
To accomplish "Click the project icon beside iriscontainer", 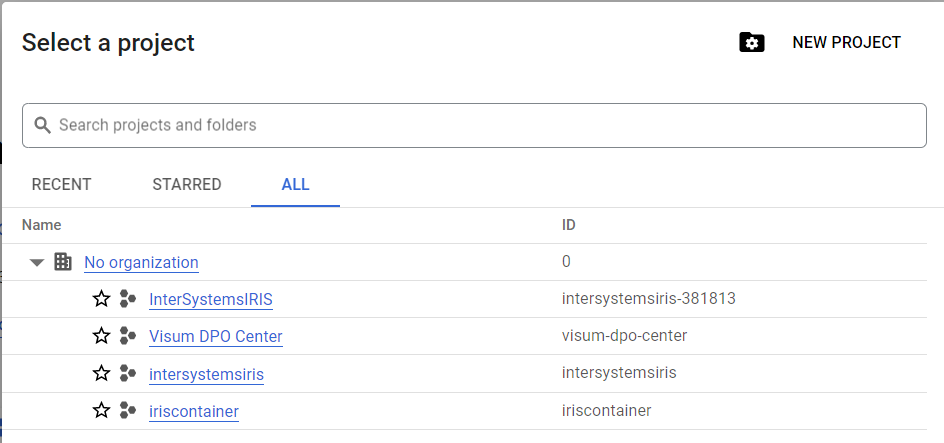I will point(127,410).
